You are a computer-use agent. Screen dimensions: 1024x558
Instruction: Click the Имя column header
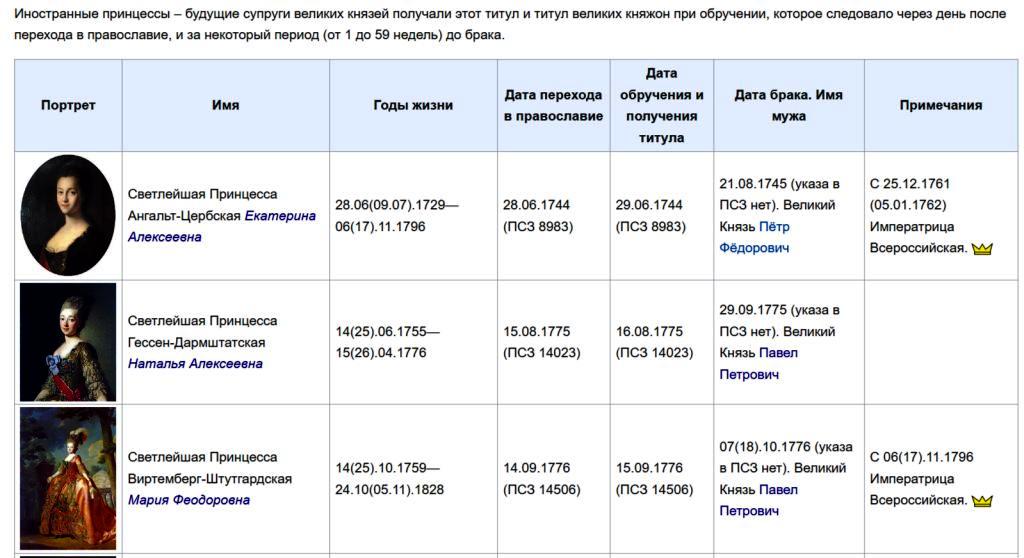click(x=226, y=105)
